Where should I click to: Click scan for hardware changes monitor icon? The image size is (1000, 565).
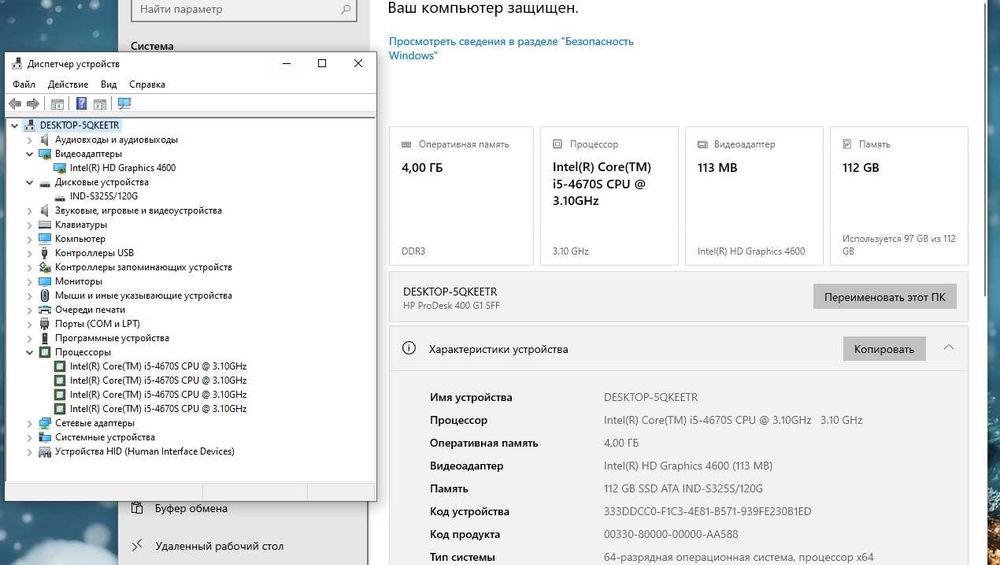tap(124, 103)
